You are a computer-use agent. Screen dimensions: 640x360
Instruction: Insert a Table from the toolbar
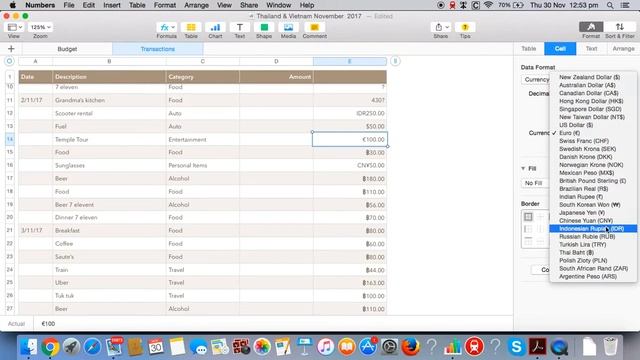click(x=191, y=27)
